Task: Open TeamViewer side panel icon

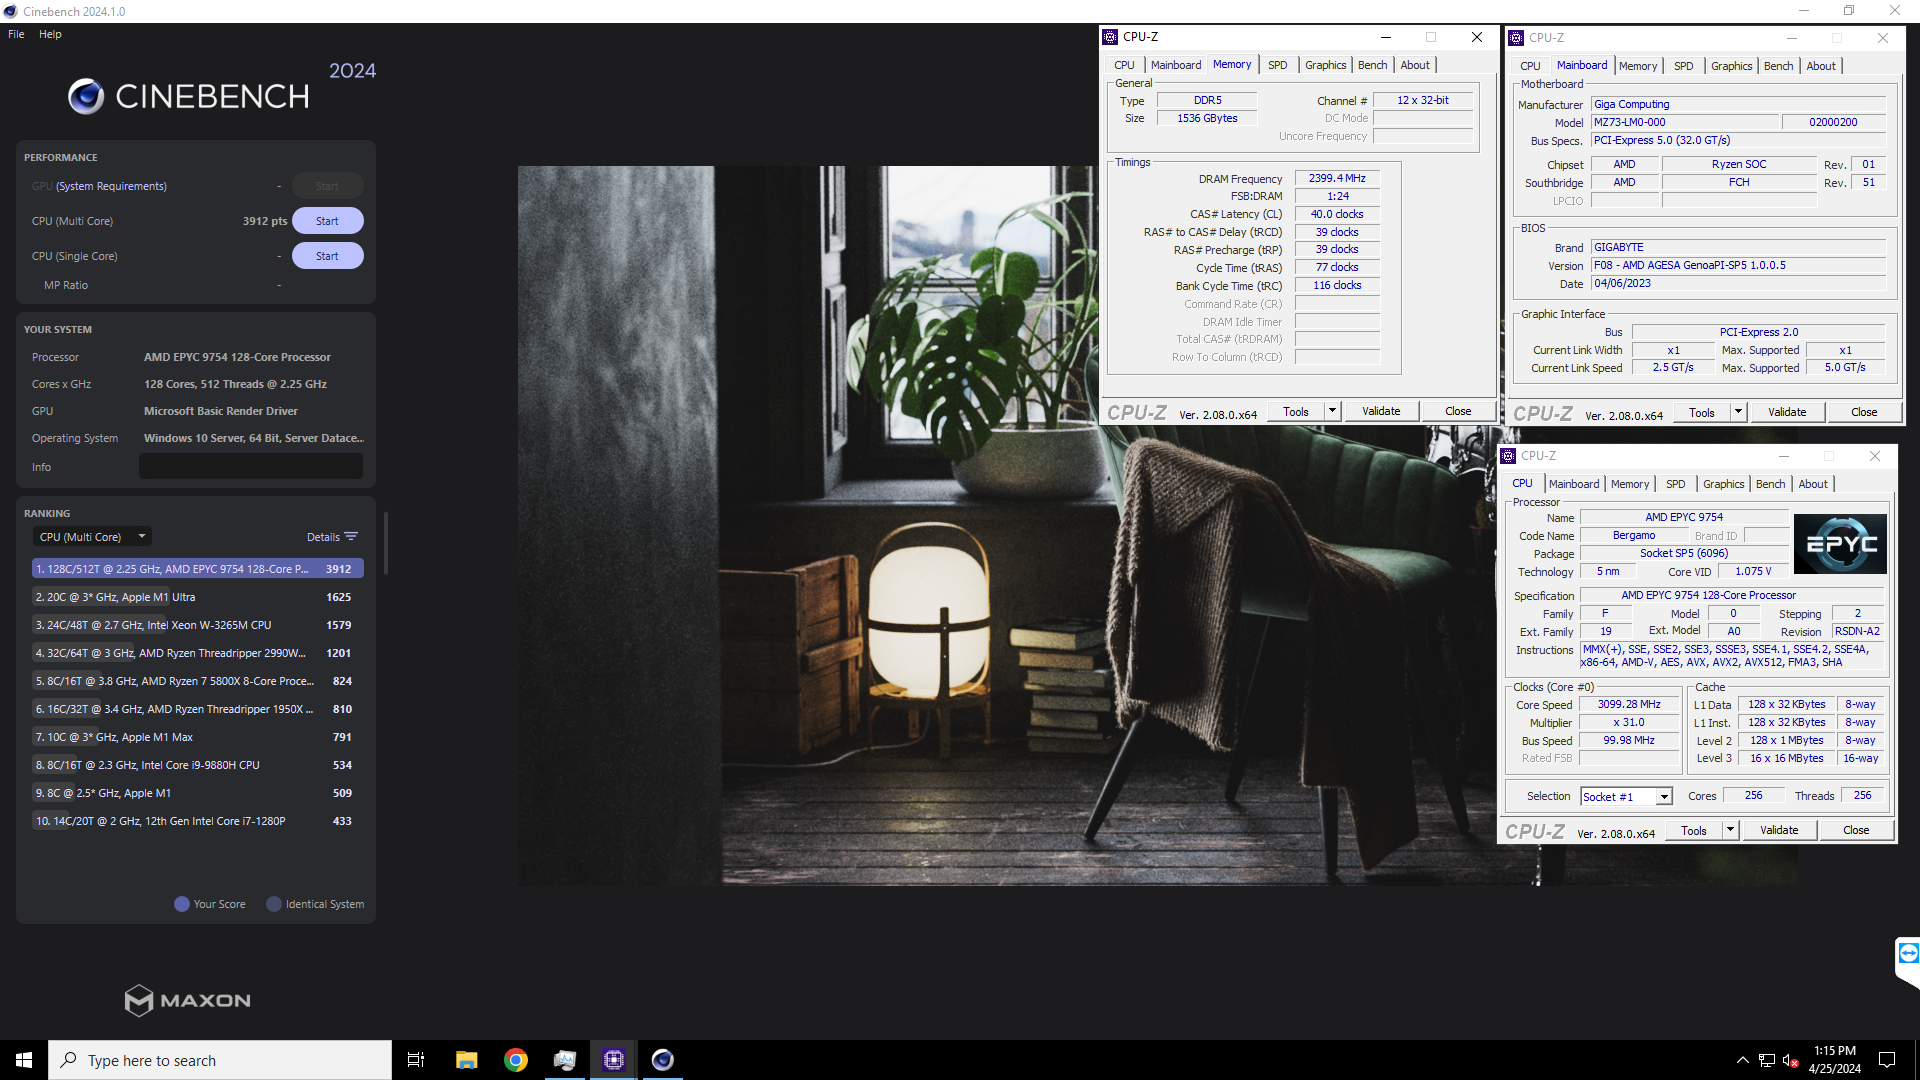Action: [1908, 953]
